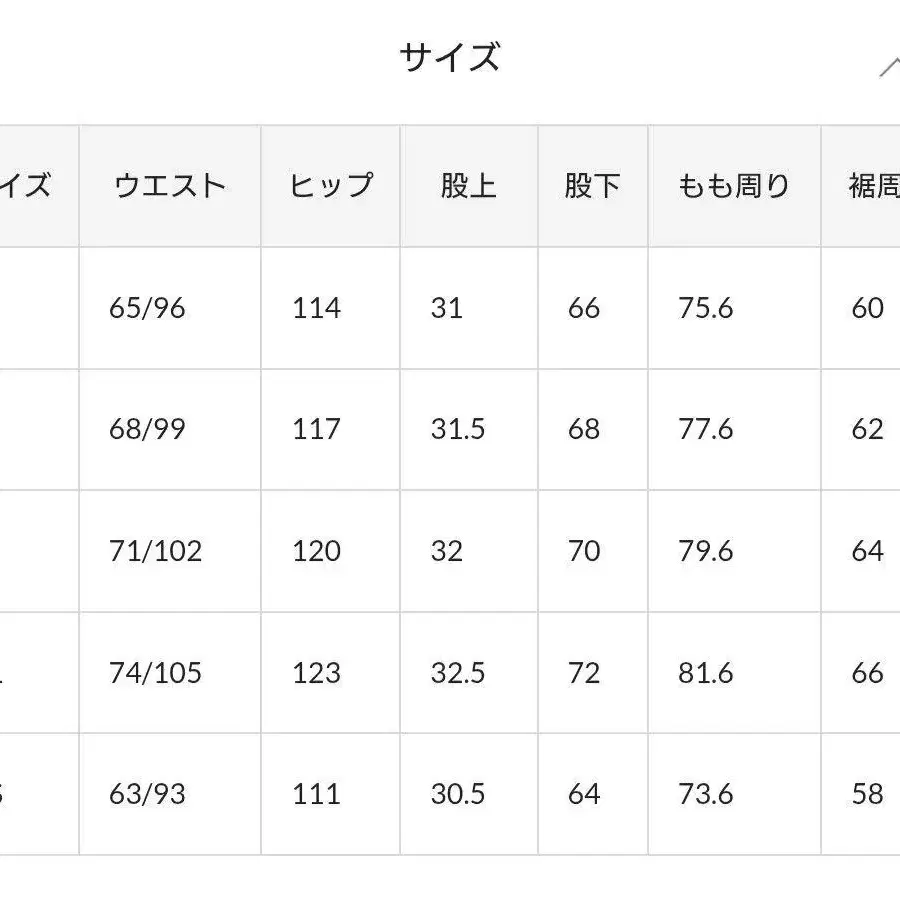
Task: Select the thigh value 81.6
Action: [x=706, y=673]
